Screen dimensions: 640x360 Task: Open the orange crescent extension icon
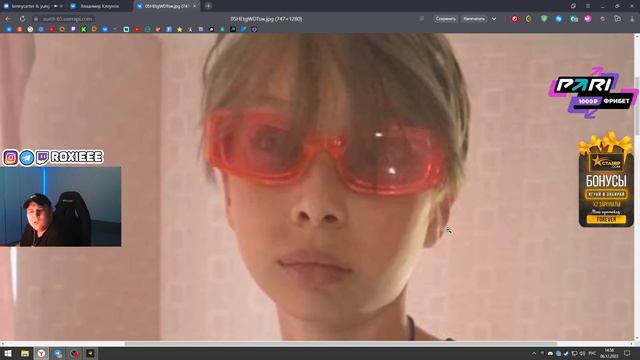tap(529, 19)
